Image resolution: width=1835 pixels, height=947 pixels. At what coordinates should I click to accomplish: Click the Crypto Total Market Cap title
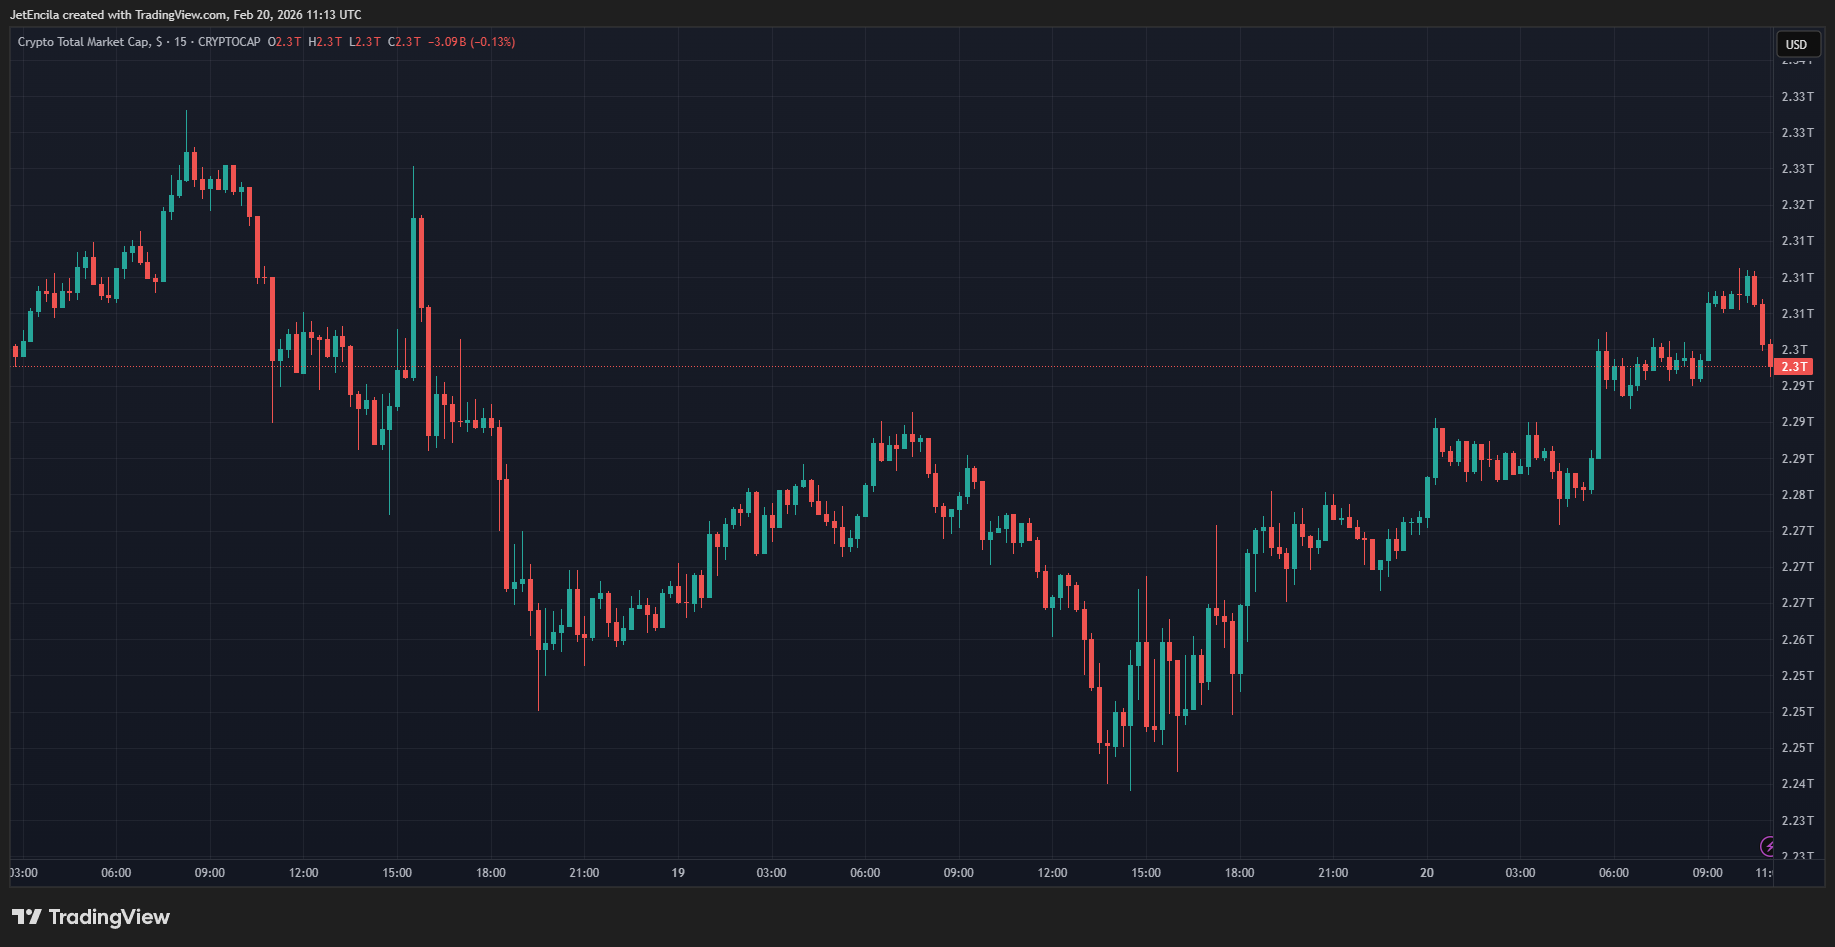coord(84,42)
